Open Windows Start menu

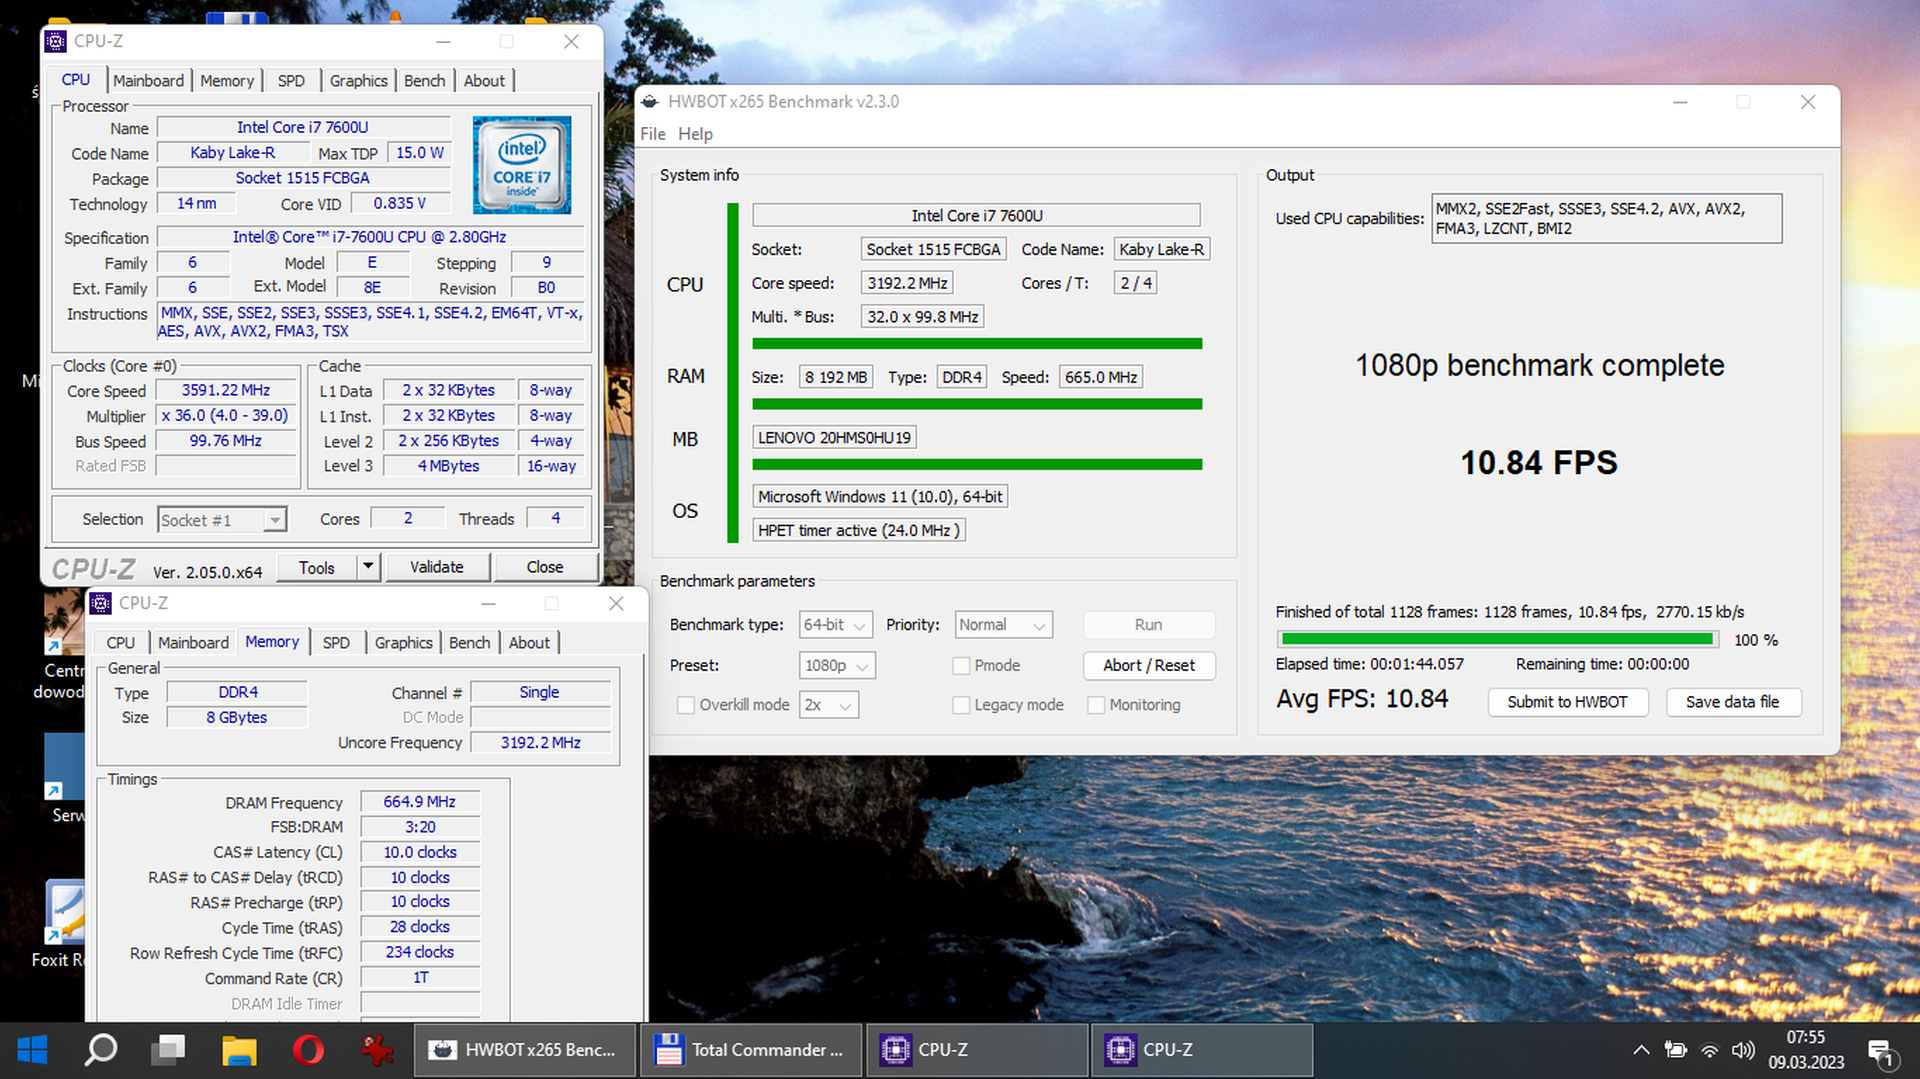pyautogui.click(x=33, y=1050)
